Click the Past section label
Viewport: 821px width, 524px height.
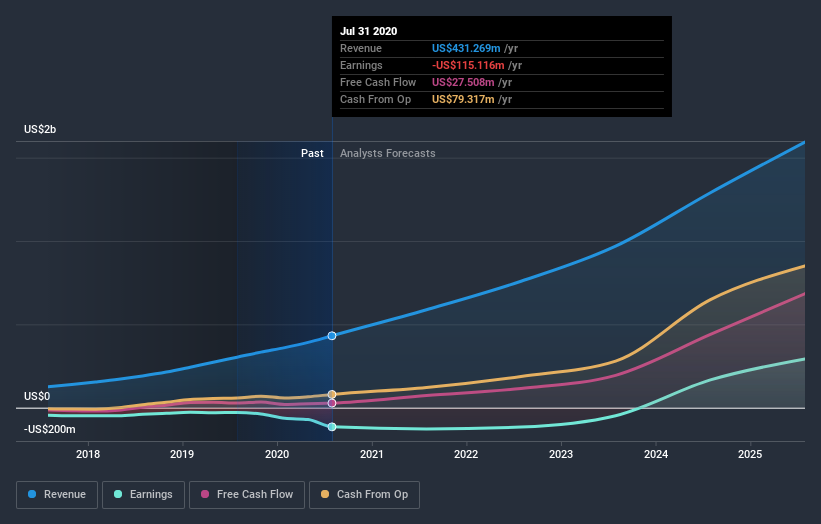point(312,153)
